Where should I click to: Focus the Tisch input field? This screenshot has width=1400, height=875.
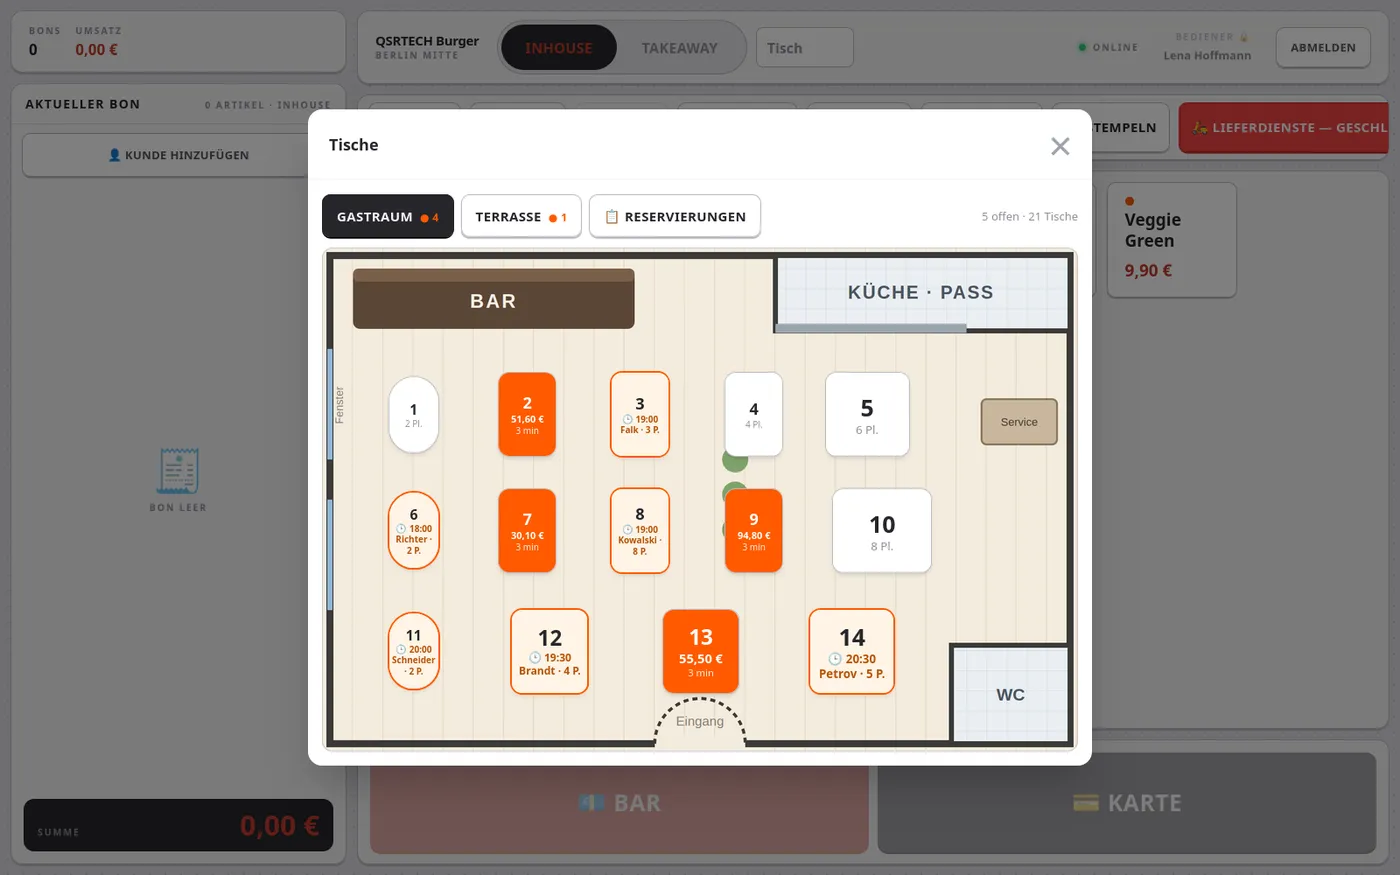pyautogui.click(x=805, y=48)
